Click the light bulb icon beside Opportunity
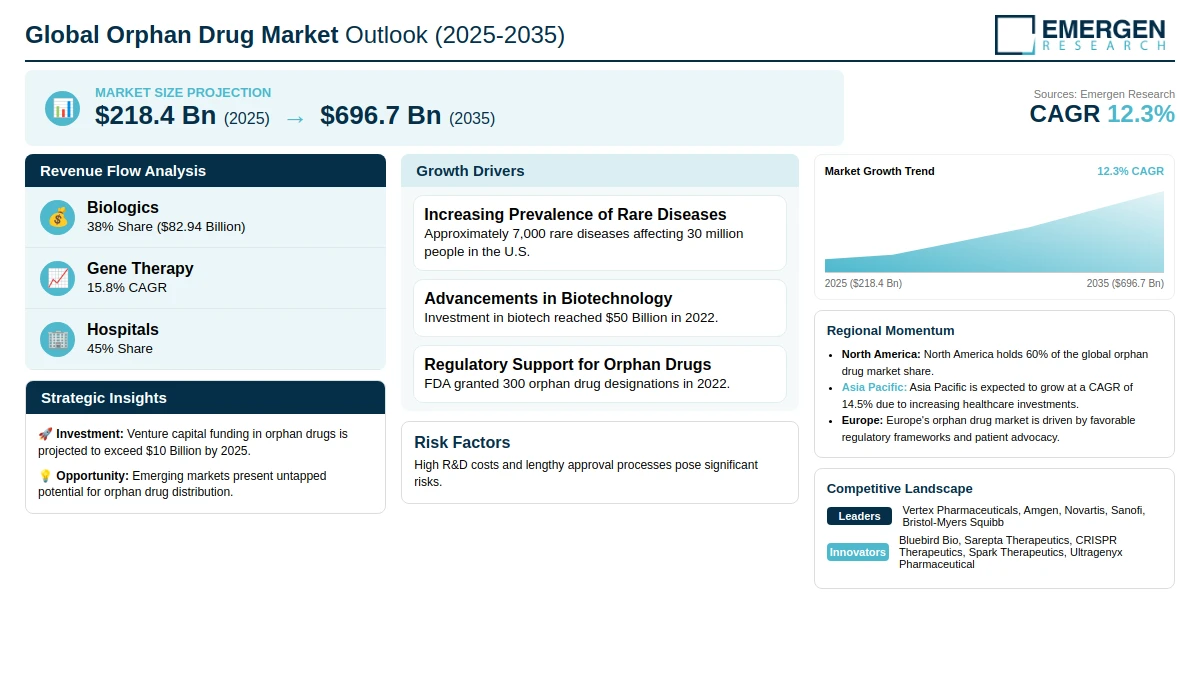The width and height of the screenshot is (1200, 700). click(45, 476)
